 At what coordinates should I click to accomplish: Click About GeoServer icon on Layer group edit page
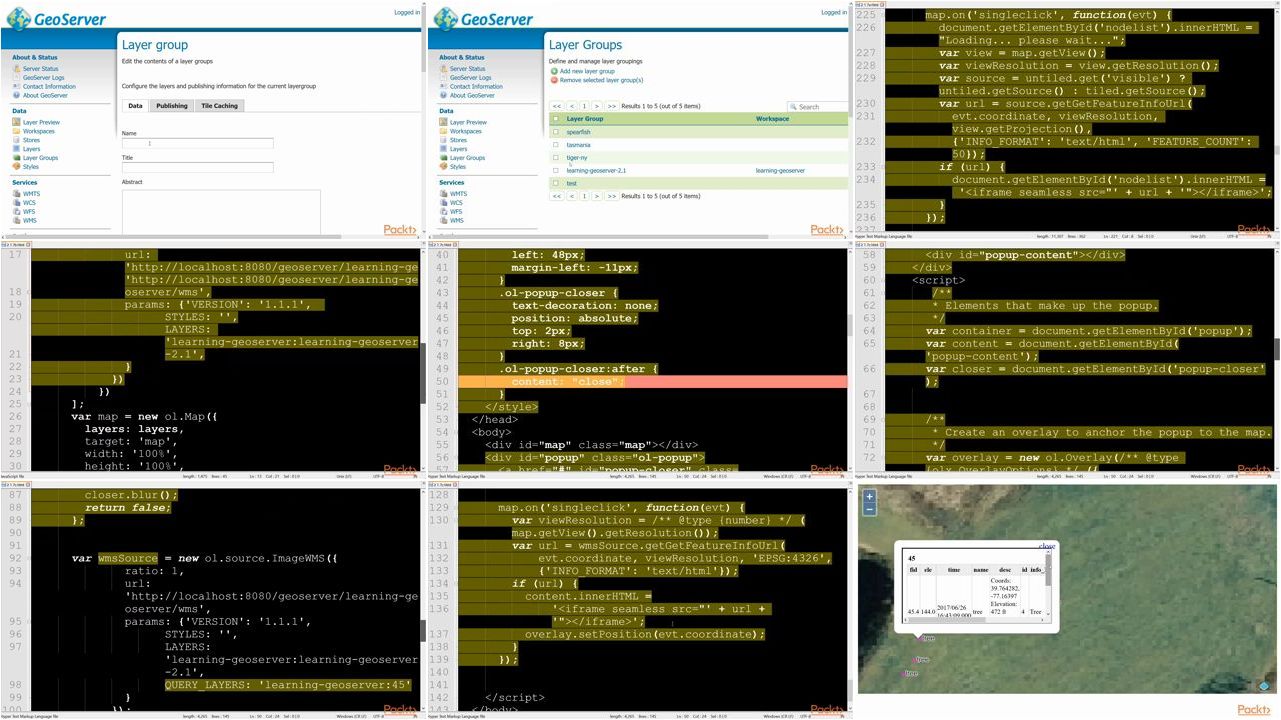pyautogui.click(x=16, y=96)
